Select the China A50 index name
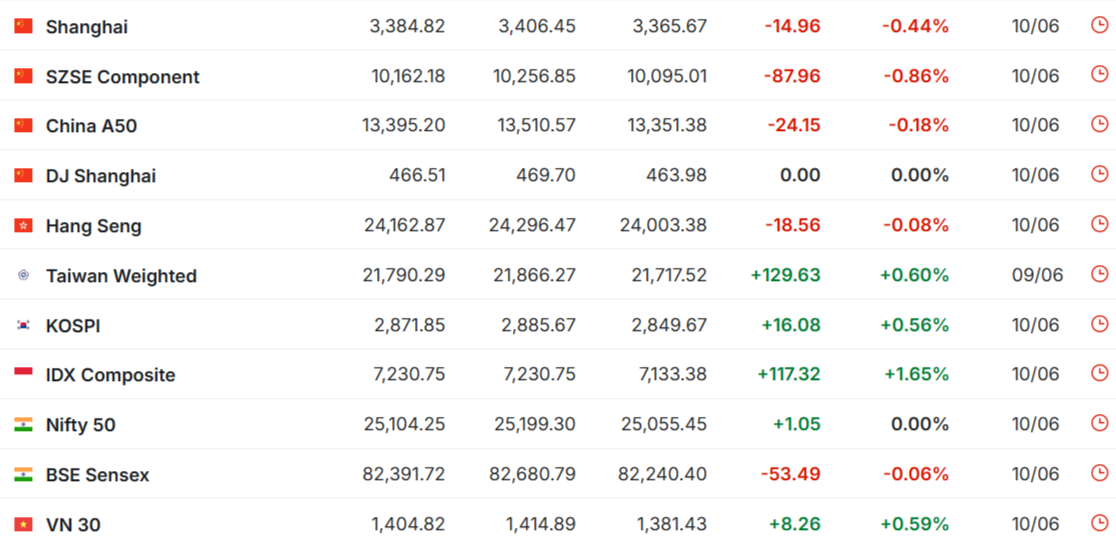 [x=91, y=127]
